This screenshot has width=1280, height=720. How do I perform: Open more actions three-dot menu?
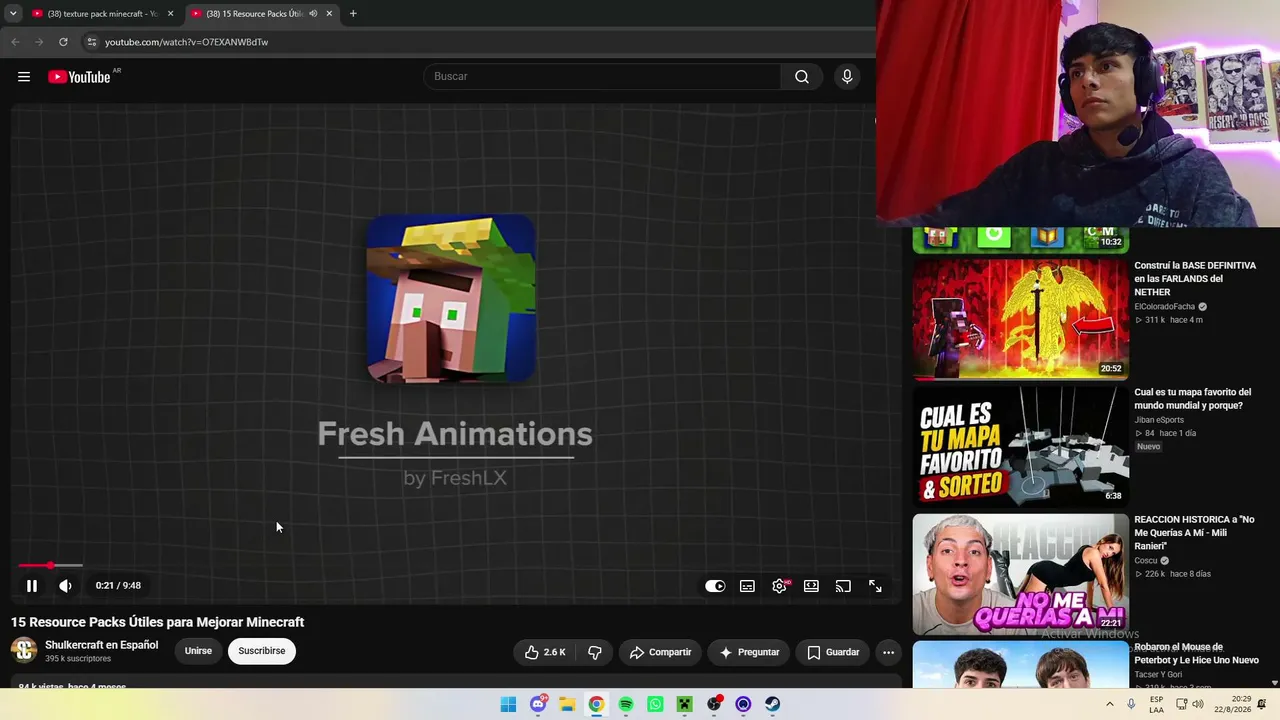click(888, 652)
